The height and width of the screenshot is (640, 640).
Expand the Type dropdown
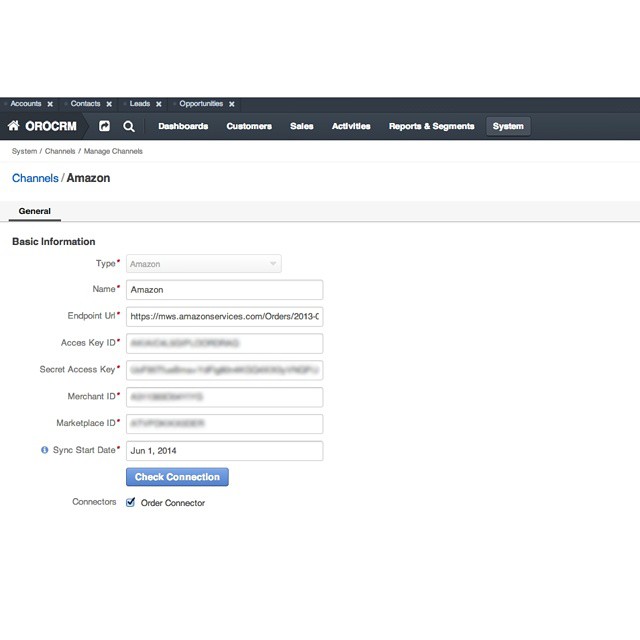pos(204,264)
